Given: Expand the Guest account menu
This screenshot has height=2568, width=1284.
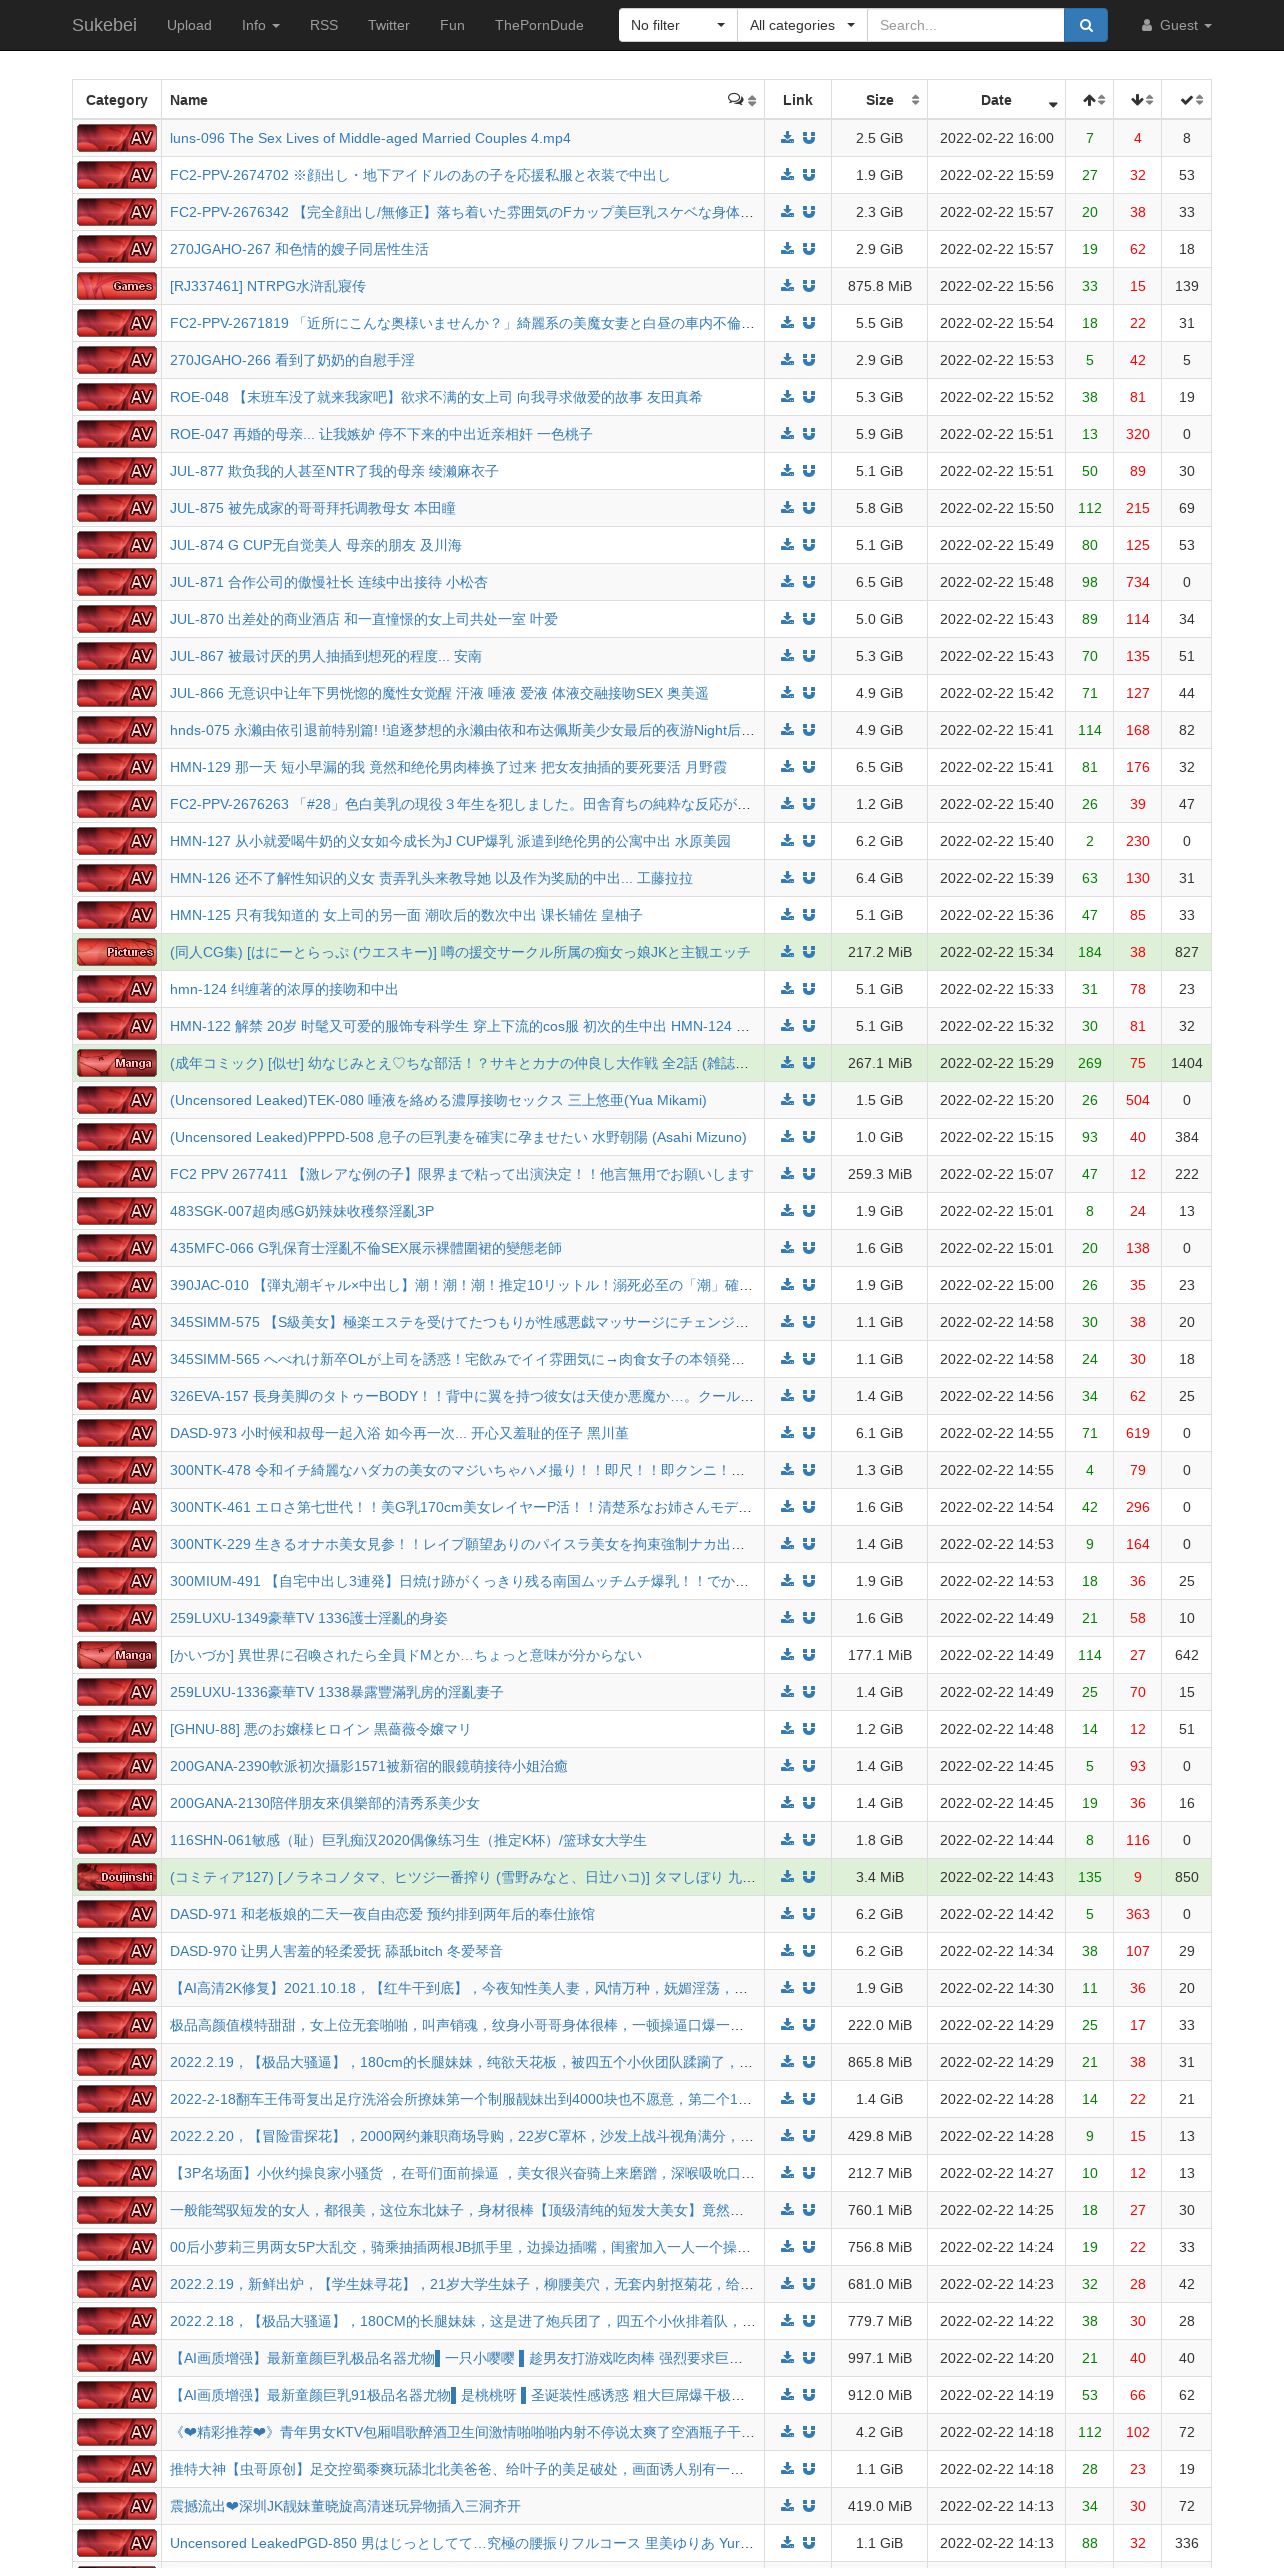Looking at the screenshot, I should (1177, 25).
